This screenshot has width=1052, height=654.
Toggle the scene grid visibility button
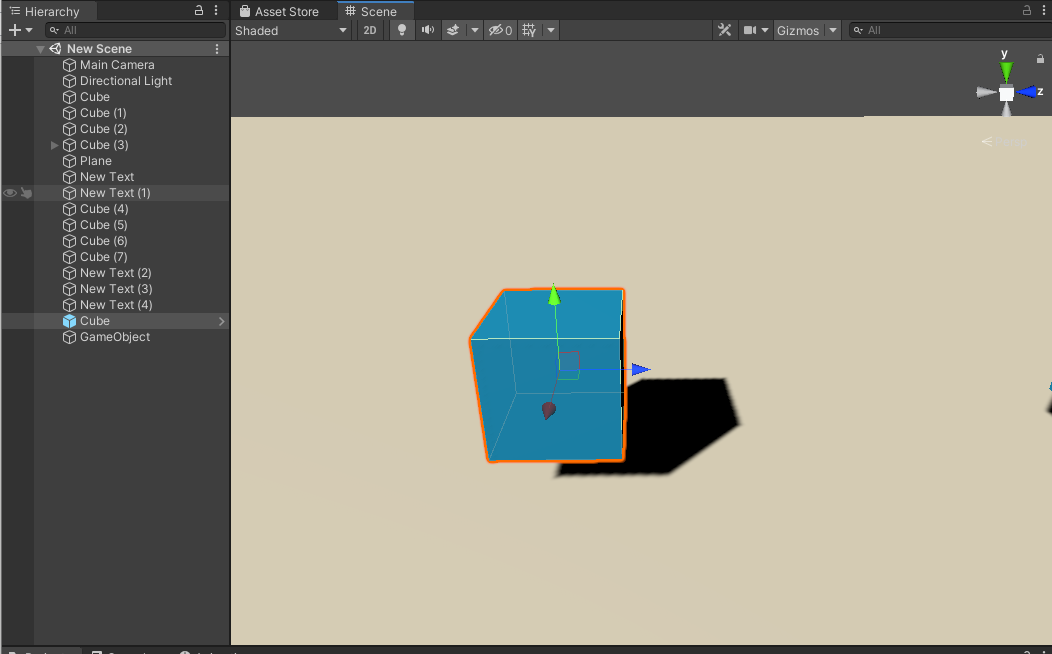[x=529, y=30]
